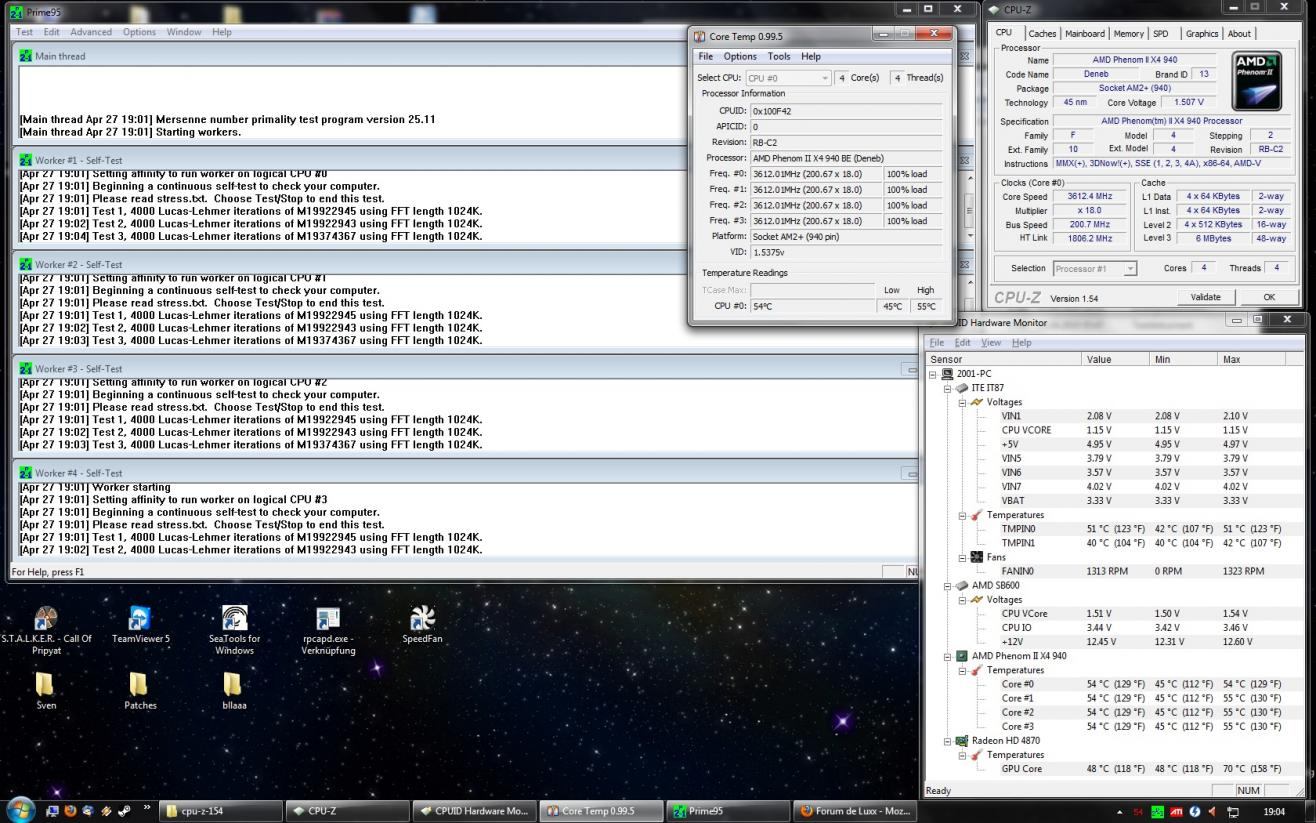1316x823 pixels.
Task: Collapse the AMD Phenom II X4 940 node
Action: coord(948,657)
